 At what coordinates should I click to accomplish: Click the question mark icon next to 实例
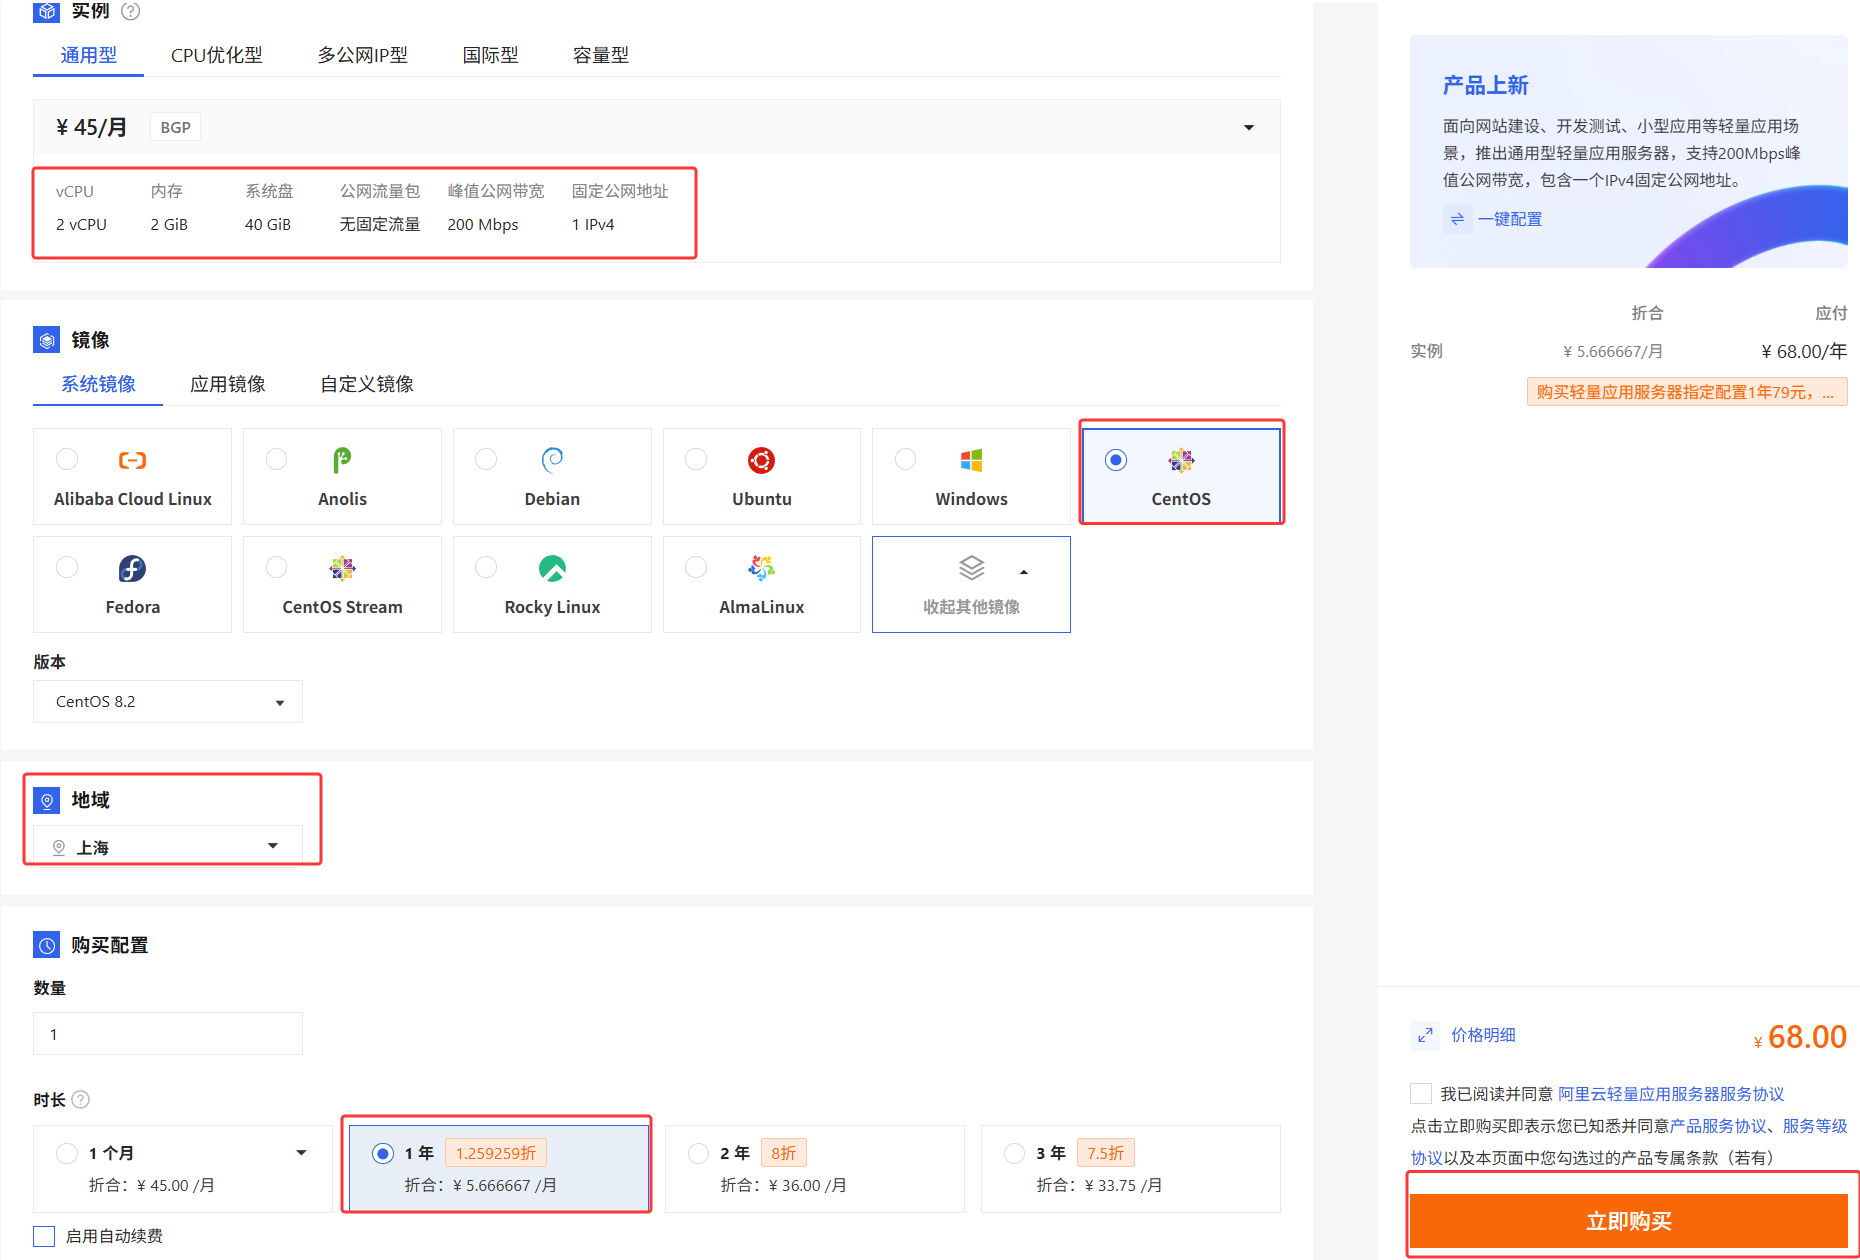tap(130, 12)
